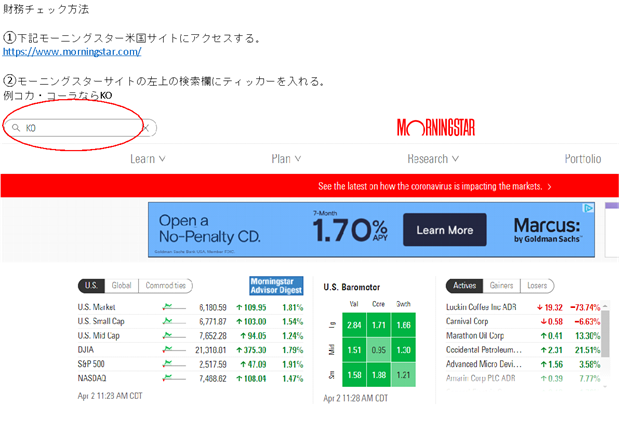Click the mid core barometer cell 0.95
This screenshot has height=432, width=624.
coord(379,350)
